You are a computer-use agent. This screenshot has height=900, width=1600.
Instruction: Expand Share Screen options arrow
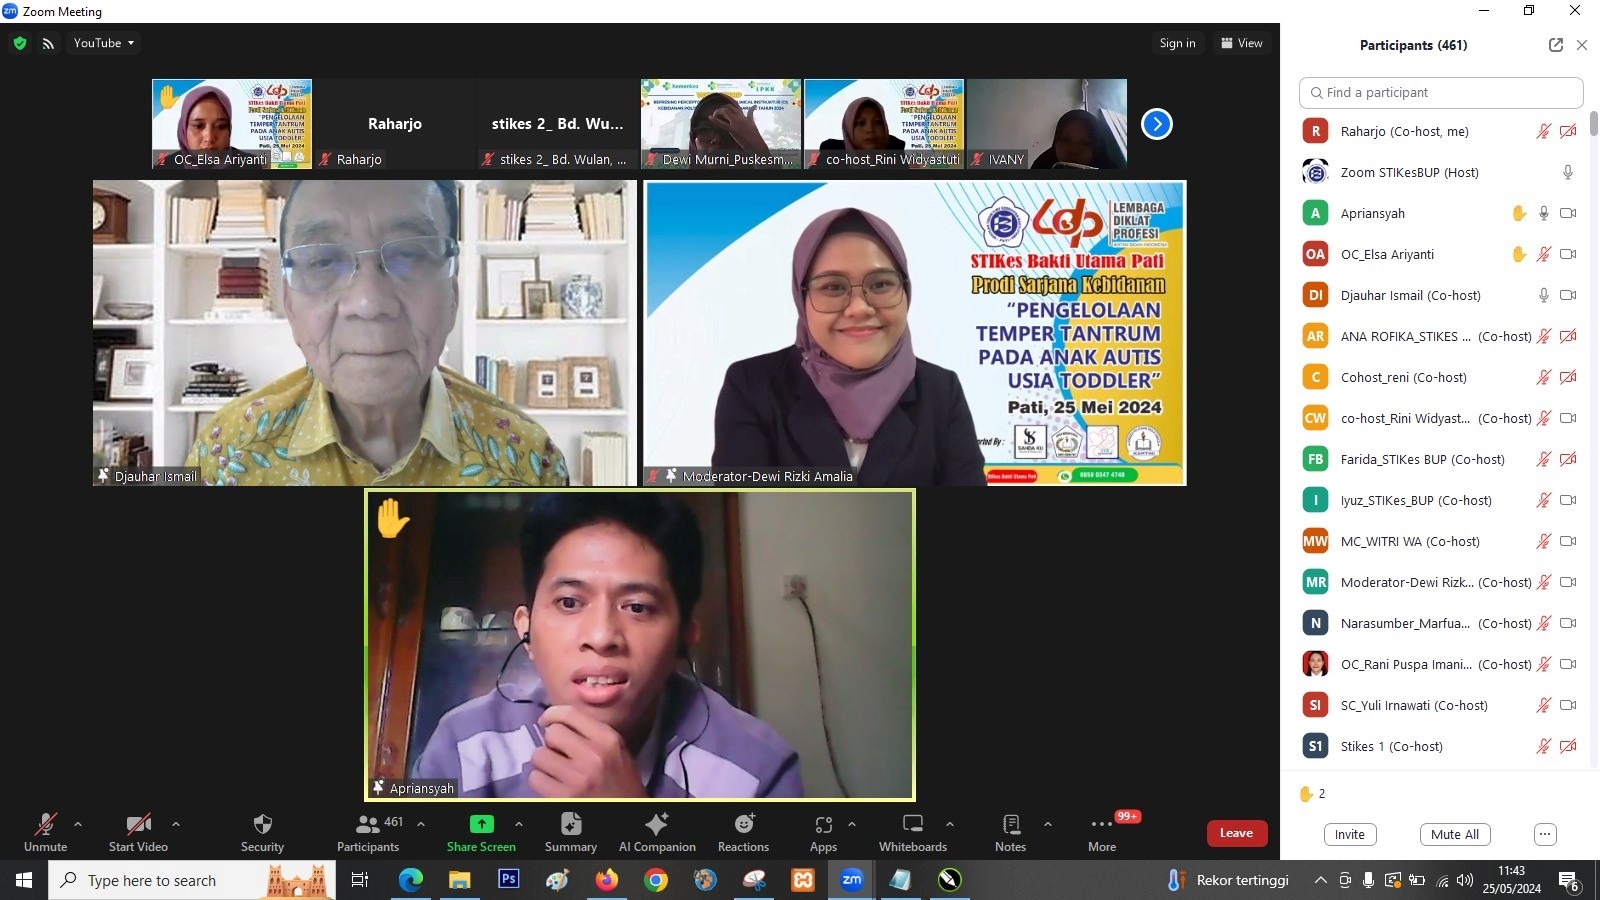[x=518, y=824]
